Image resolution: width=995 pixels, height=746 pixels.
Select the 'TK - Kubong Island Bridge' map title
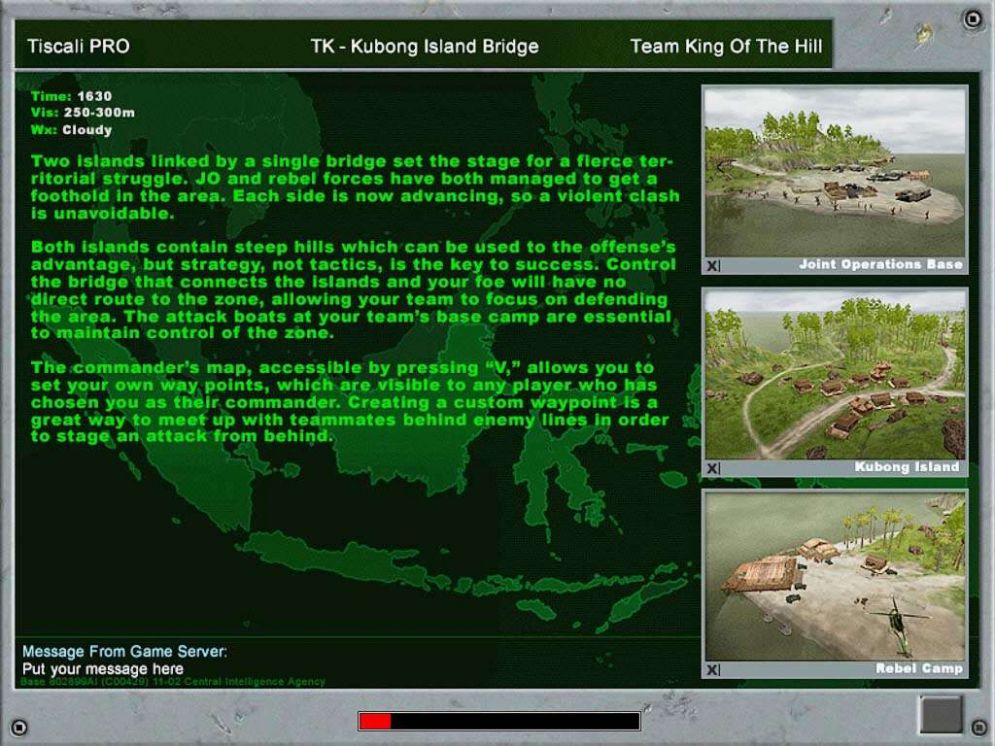425,46
